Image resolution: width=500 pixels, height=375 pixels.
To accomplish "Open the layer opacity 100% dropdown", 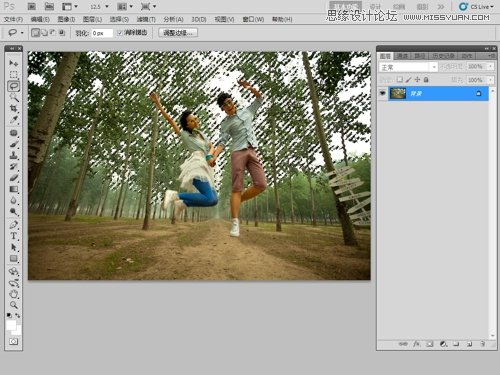I will pyautogui.click(x=490, y=67).
